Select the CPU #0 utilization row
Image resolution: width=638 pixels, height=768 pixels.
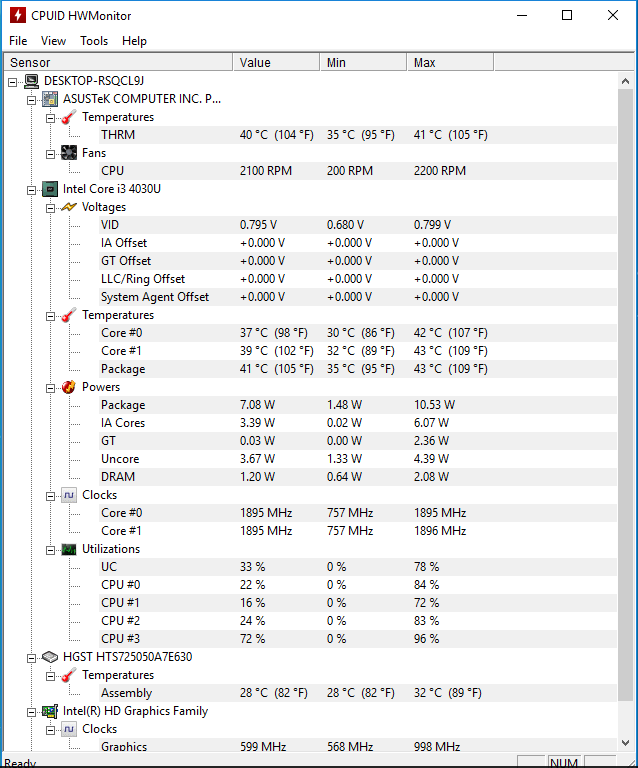coord(358,585)
